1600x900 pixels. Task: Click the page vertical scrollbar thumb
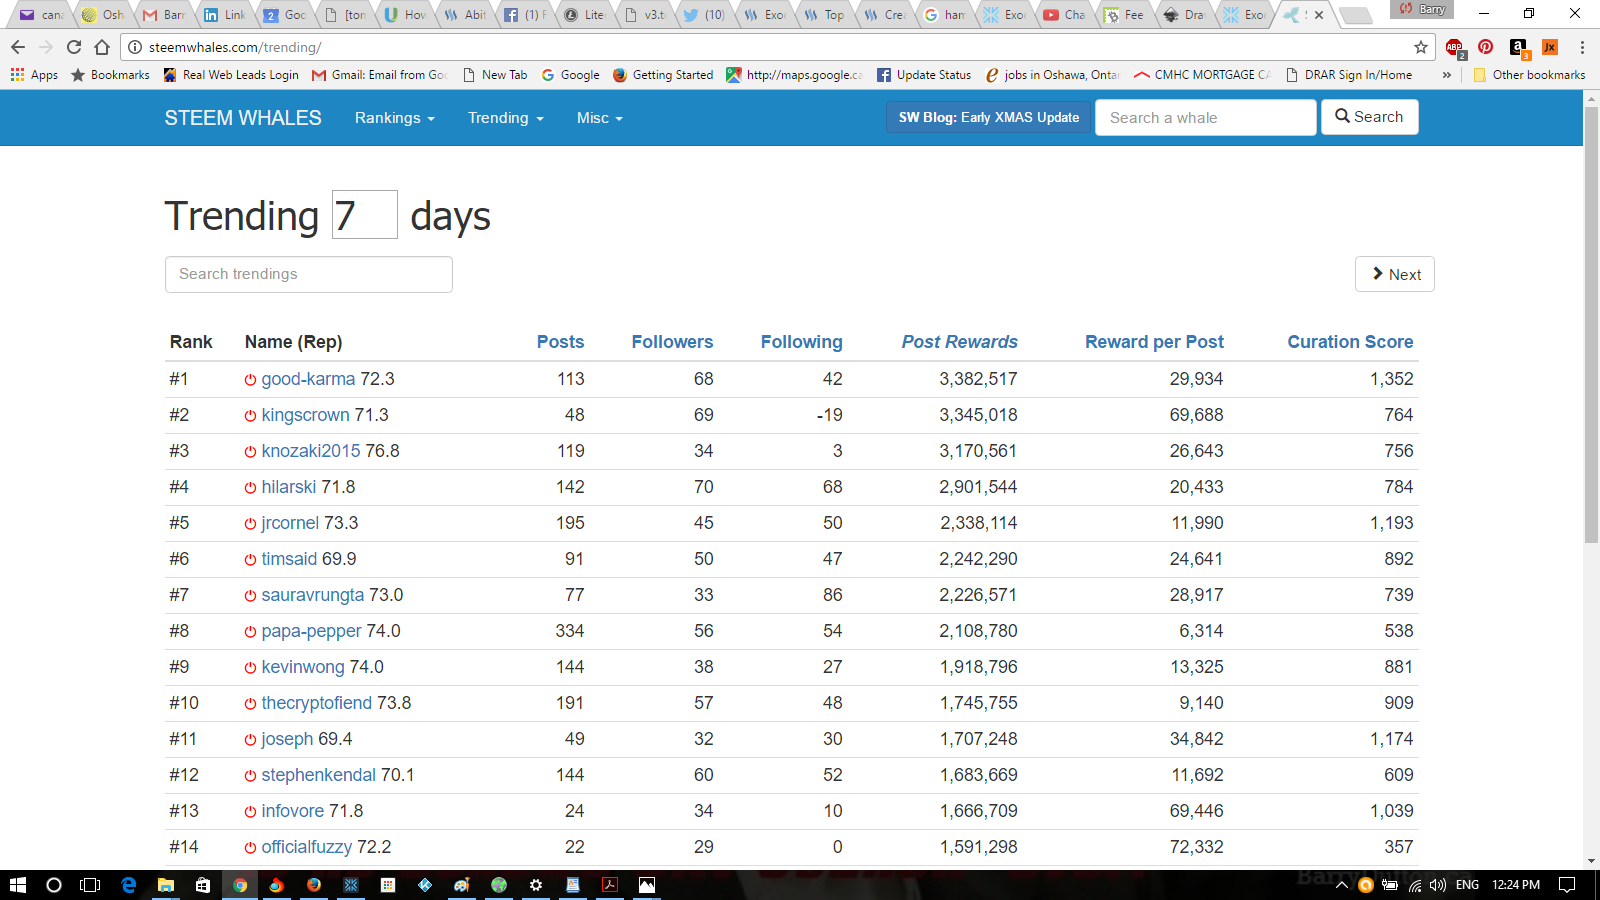1591,325
